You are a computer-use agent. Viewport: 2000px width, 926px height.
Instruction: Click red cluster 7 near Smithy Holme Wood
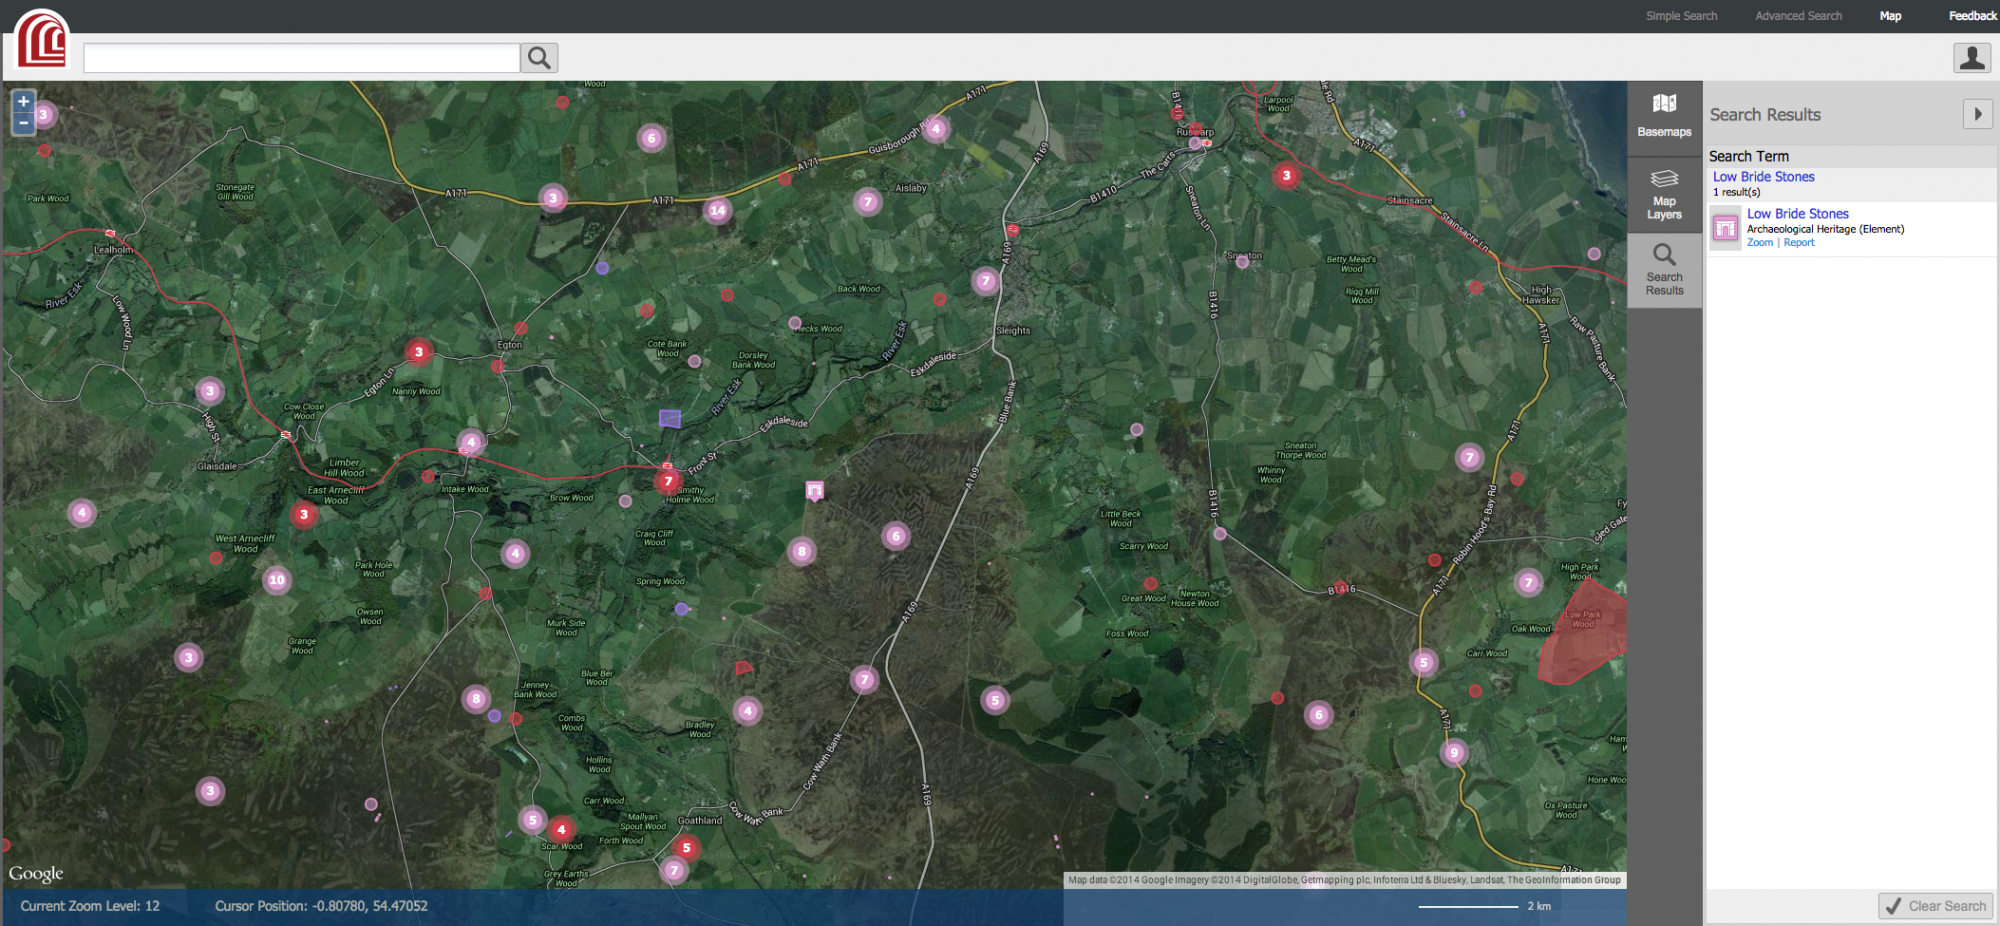[x=668, y=481]
